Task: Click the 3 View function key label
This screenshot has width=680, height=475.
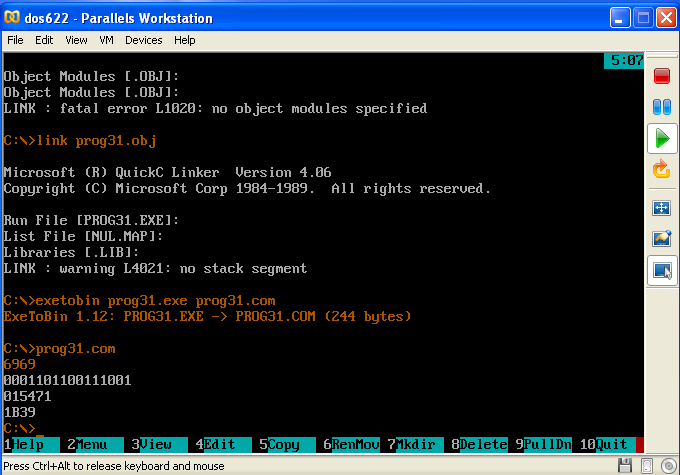Action: click(x=159, y=445)
